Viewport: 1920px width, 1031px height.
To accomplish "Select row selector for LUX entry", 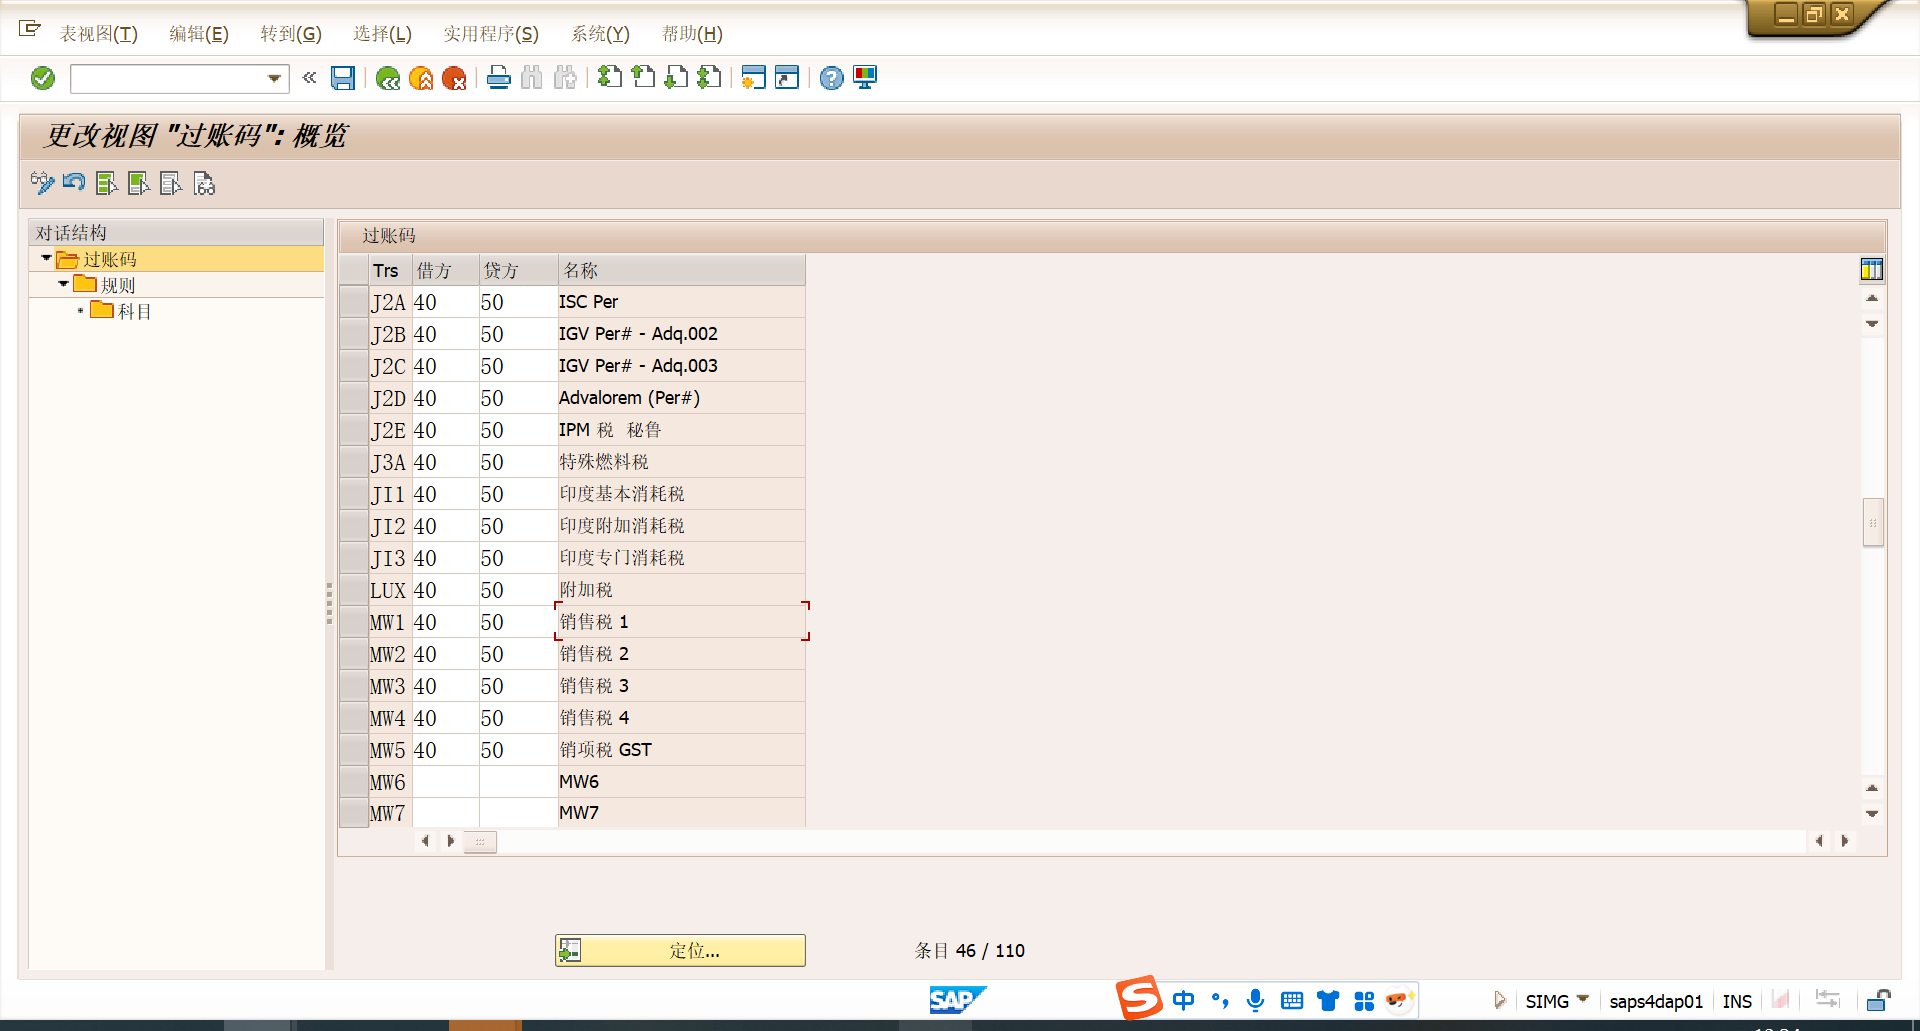I will tap(354, 590).
